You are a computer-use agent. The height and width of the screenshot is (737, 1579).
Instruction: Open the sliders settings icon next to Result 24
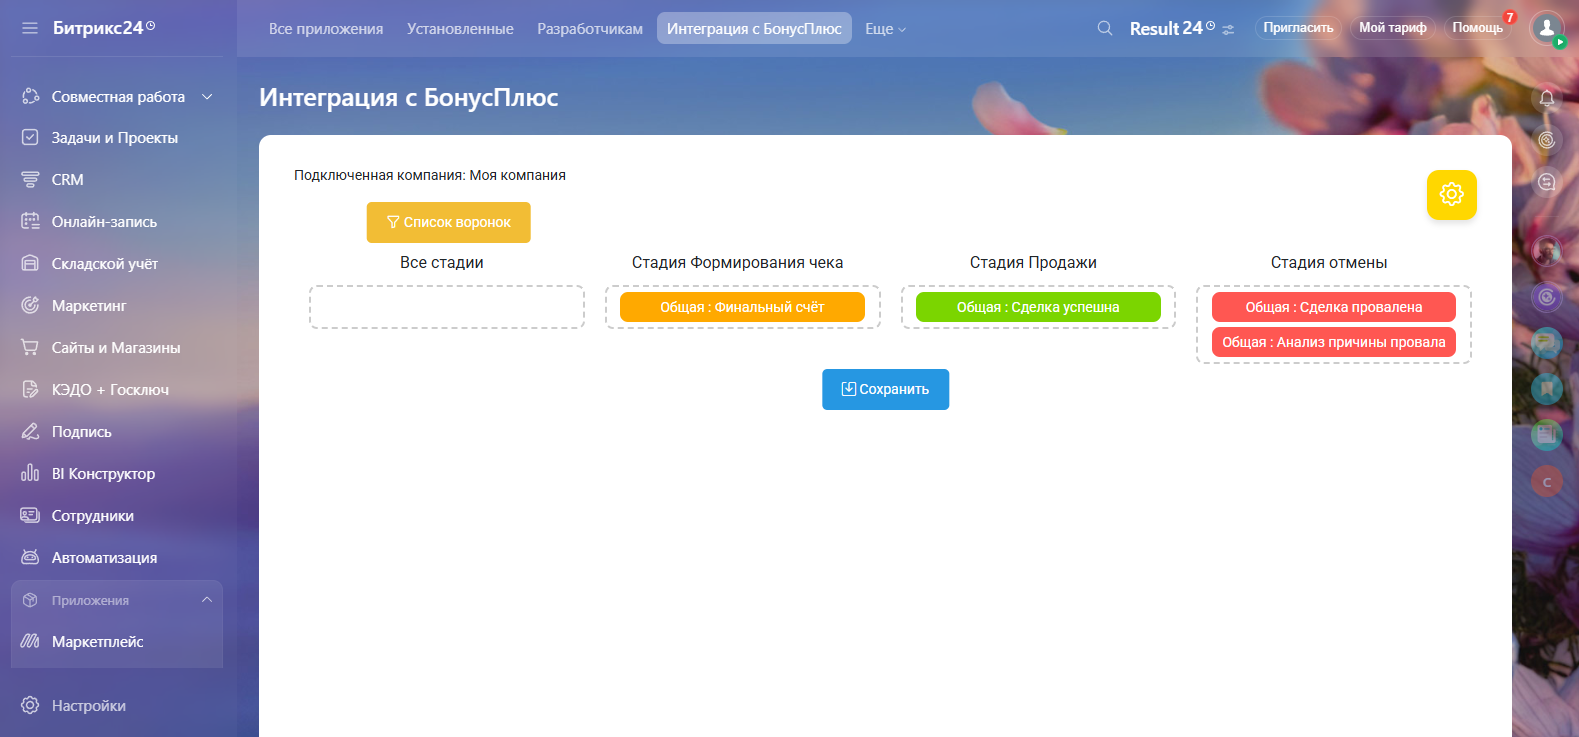click(x=1228, y=30)
